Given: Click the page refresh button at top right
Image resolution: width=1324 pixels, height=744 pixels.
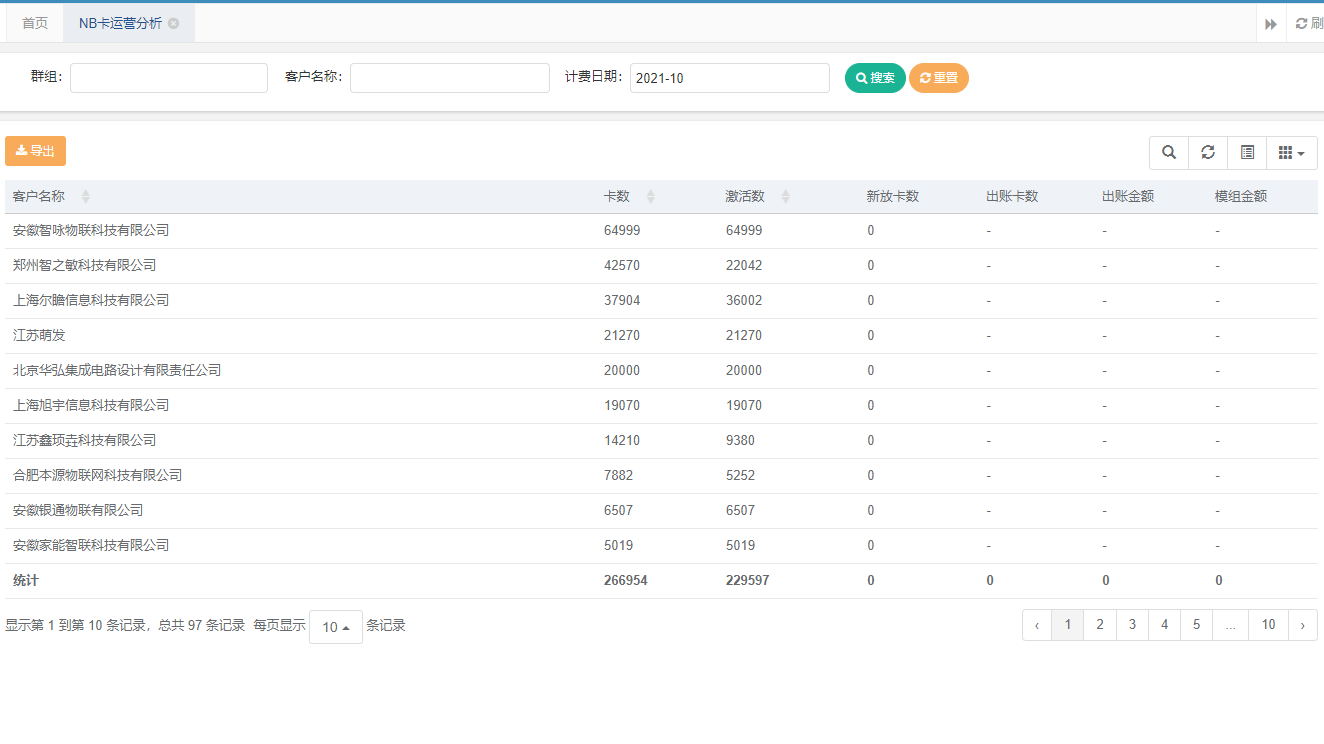Looking at the screenshot, I should [x=1308, y=23].
